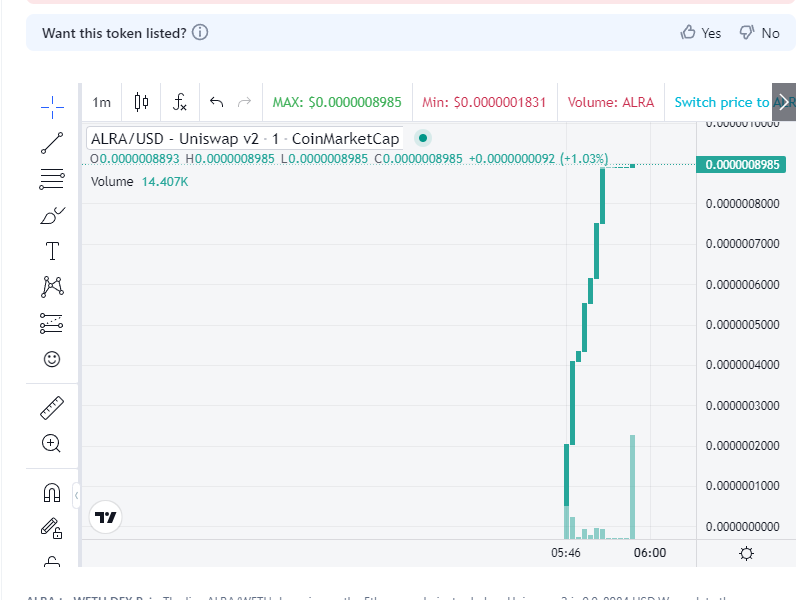Click the Min price label
The height and width of the screenshot is (600, 800).
[484, 103]
